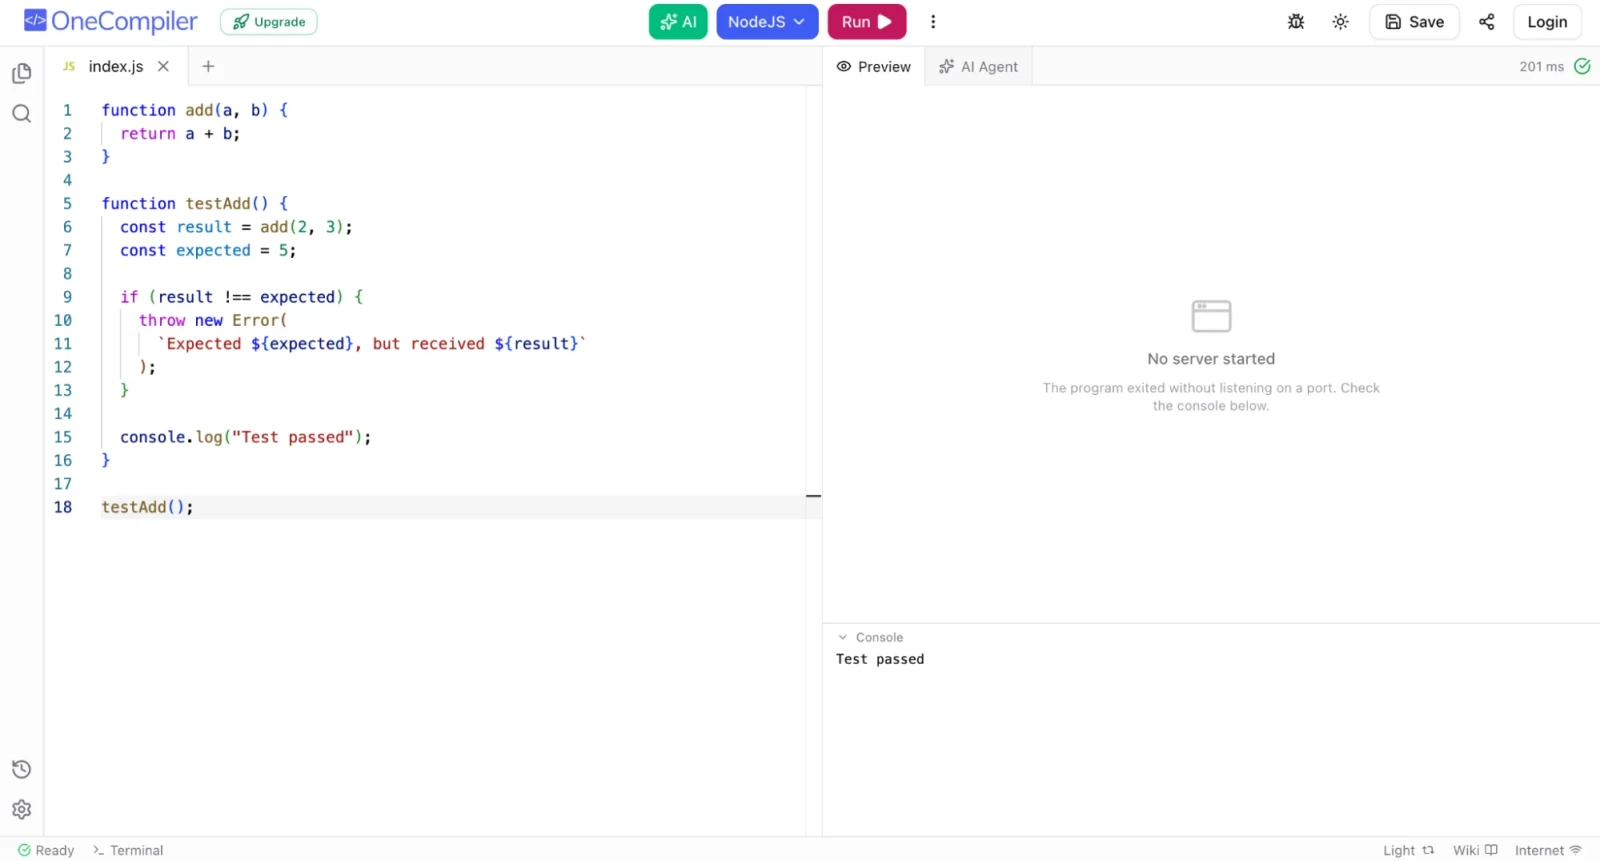This screenshot has height=861, width=1600.
Task: Click the console.log("Test passed") line
Action: click(246, 437)
